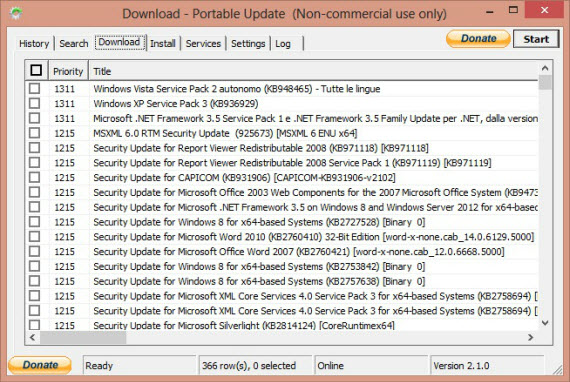The width and height of the screenshot is (570, 382).
Task: Click the 'Ready' status bar field
Action: pyautogui.click(x=139, y=365)
